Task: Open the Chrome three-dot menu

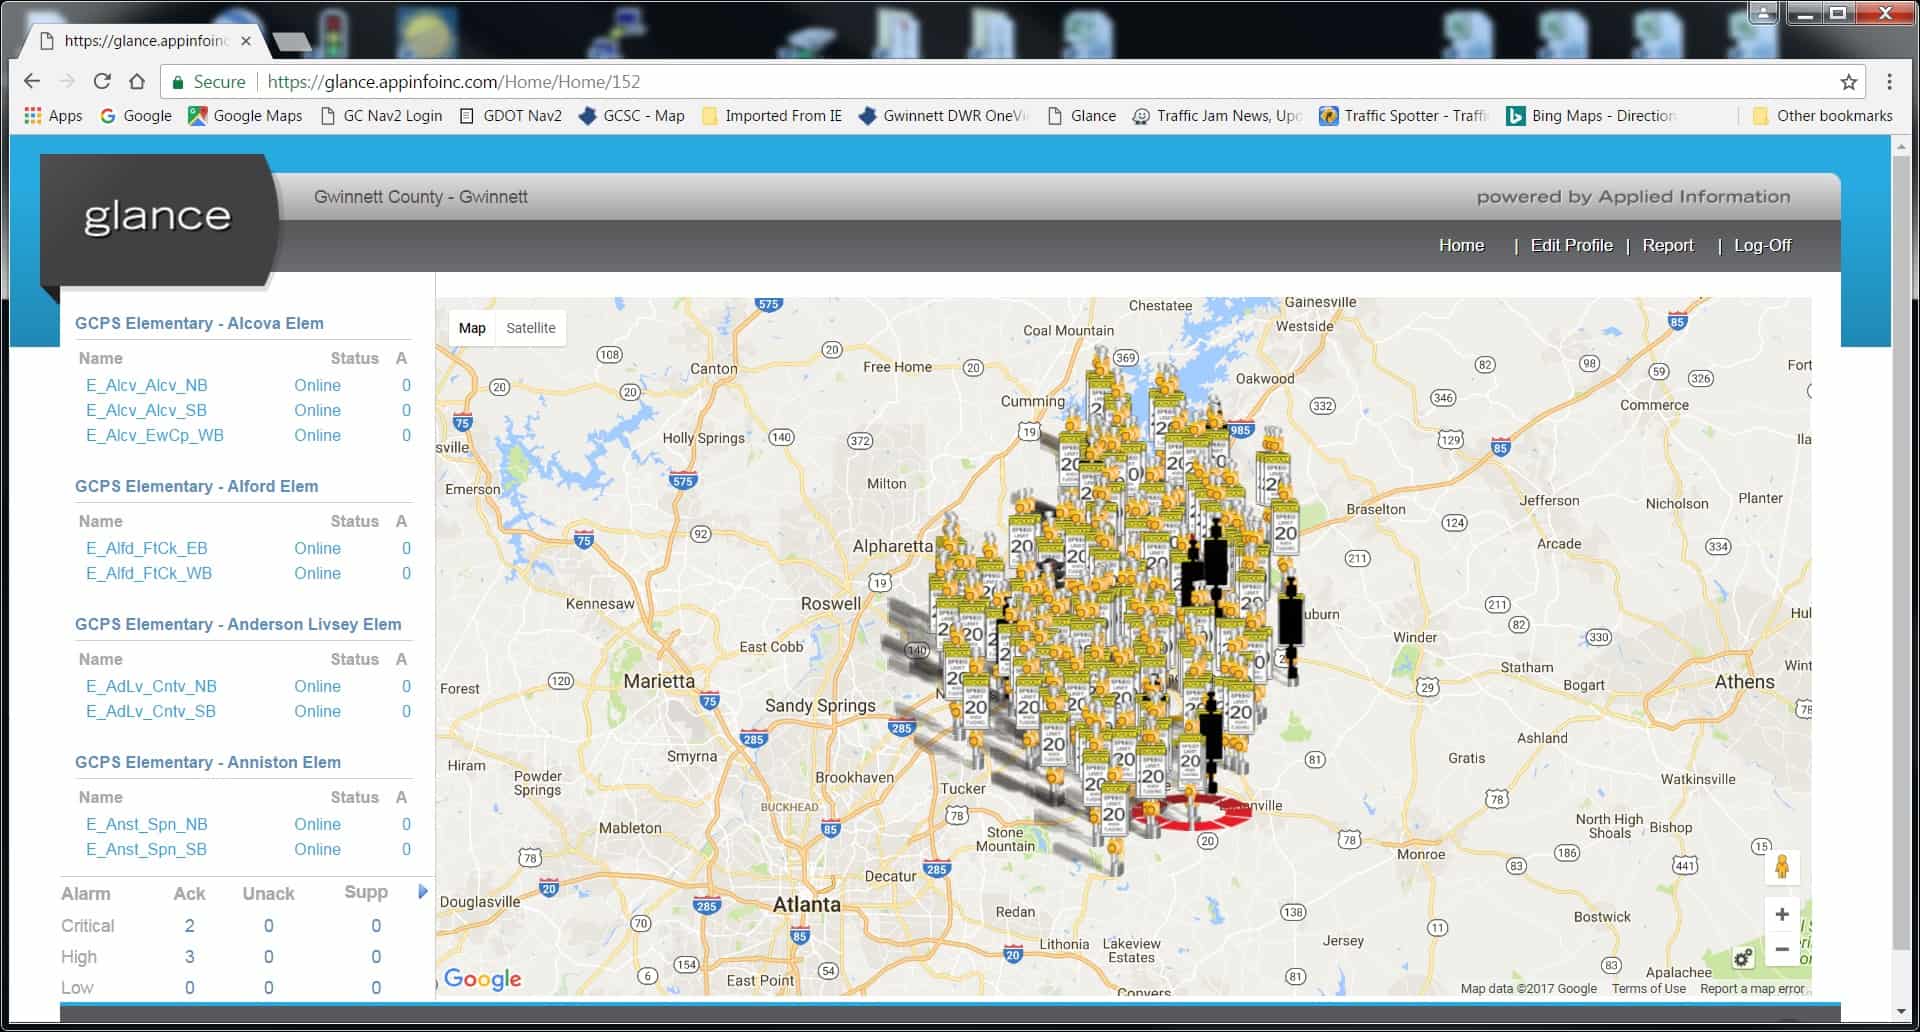Action: [x=1889, y=82]
